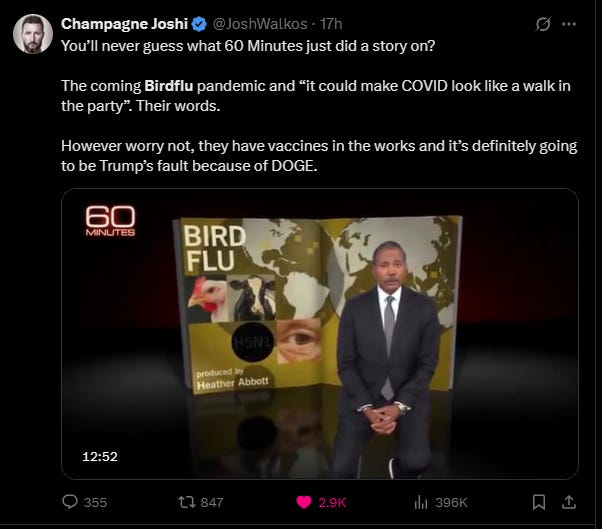Click the share upload icon
Image resolution: width=602 pixels, height=529 pixels.
pos(569,502)
